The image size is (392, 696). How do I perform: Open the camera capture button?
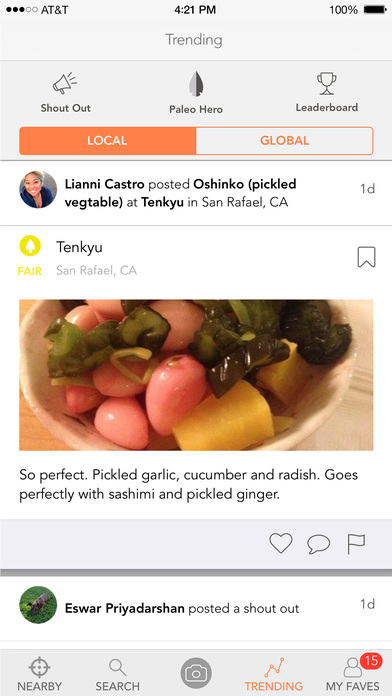coord(196,673)
